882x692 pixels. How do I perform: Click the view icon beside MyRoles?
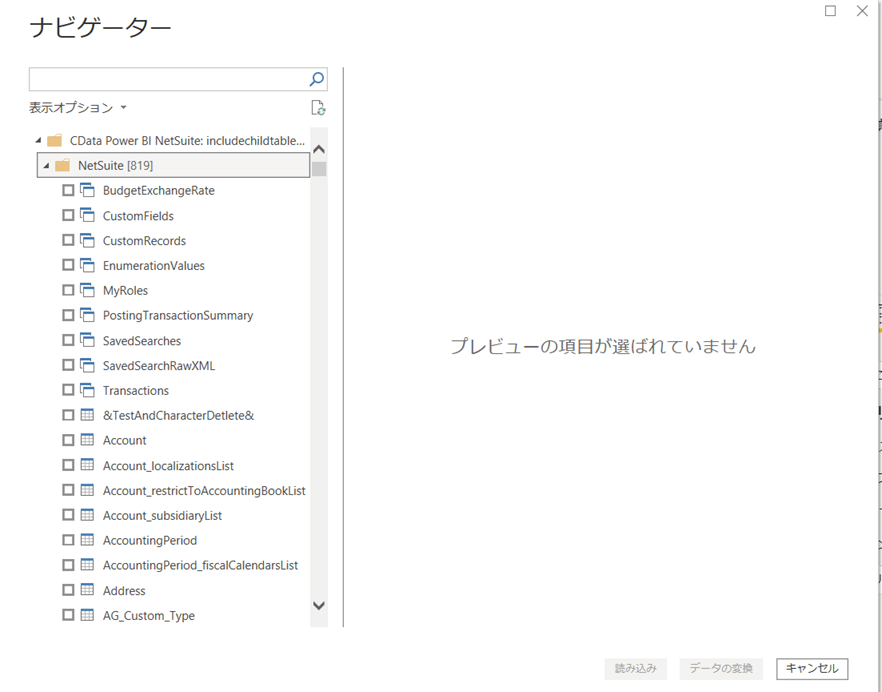click(87, 290)
